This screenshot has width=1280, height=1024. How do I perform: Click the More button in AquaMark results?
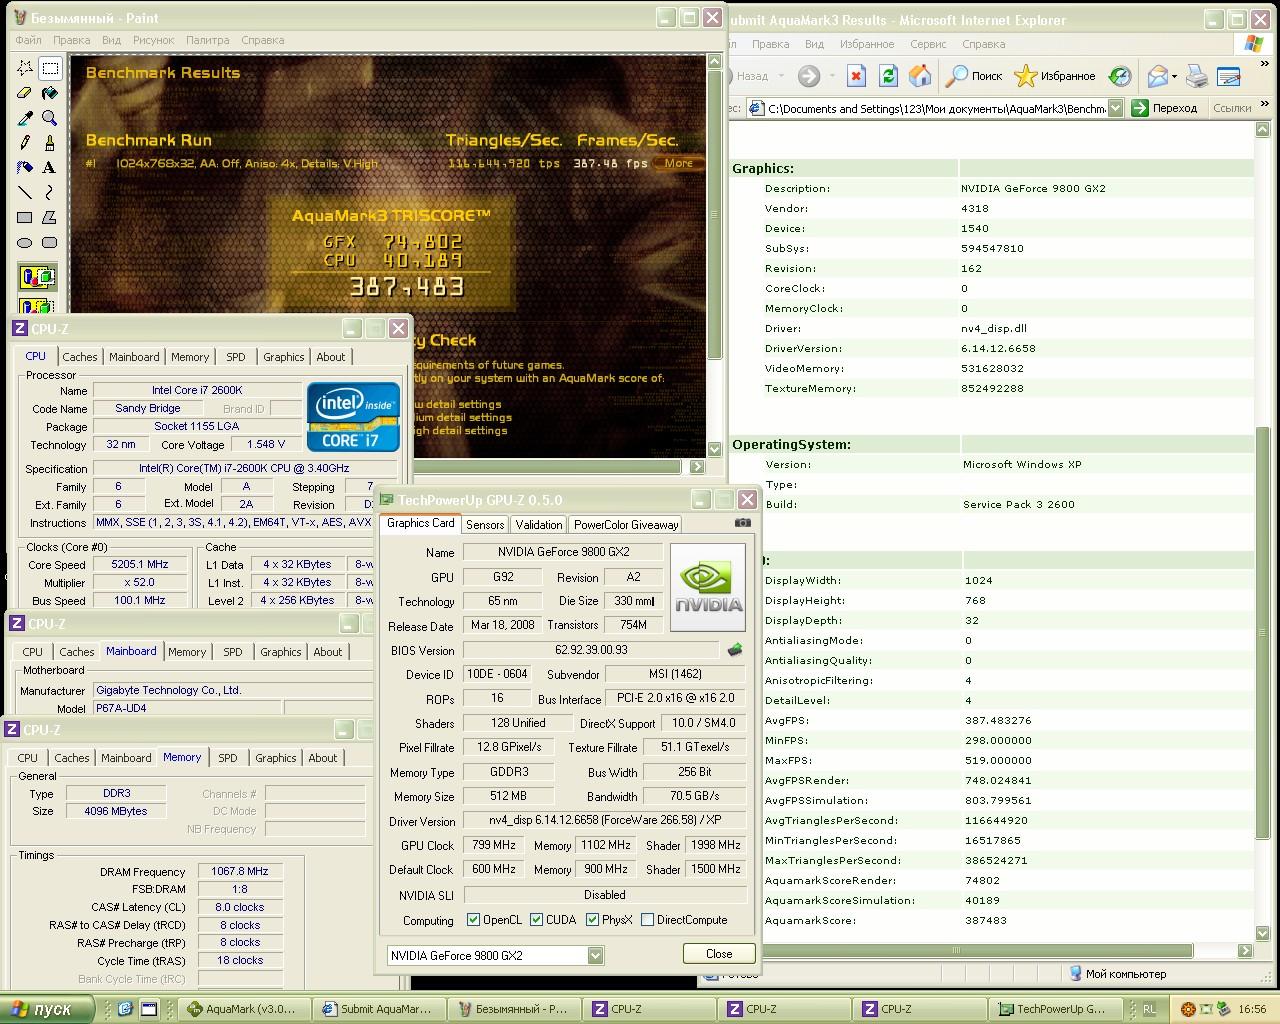pyautogui.click(x=678, y=163)
